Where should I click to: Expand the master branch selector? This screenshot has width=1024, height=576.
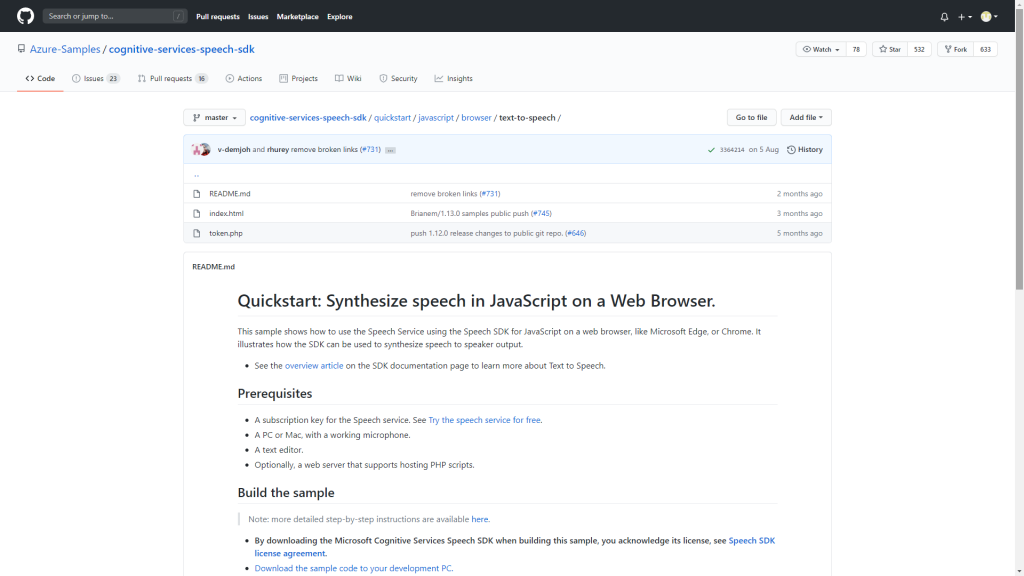pos(214,118)
